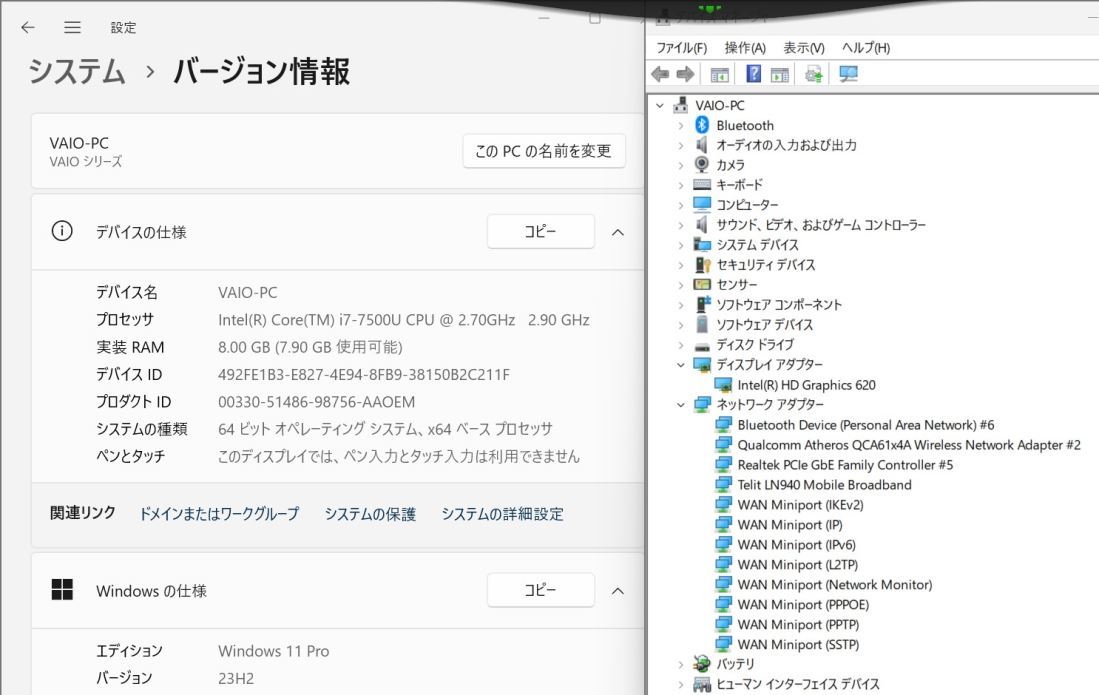Viewport: 1099px width, 695px height.
Task: Click the カメラ webcam icon
Action: click(702, 165)
